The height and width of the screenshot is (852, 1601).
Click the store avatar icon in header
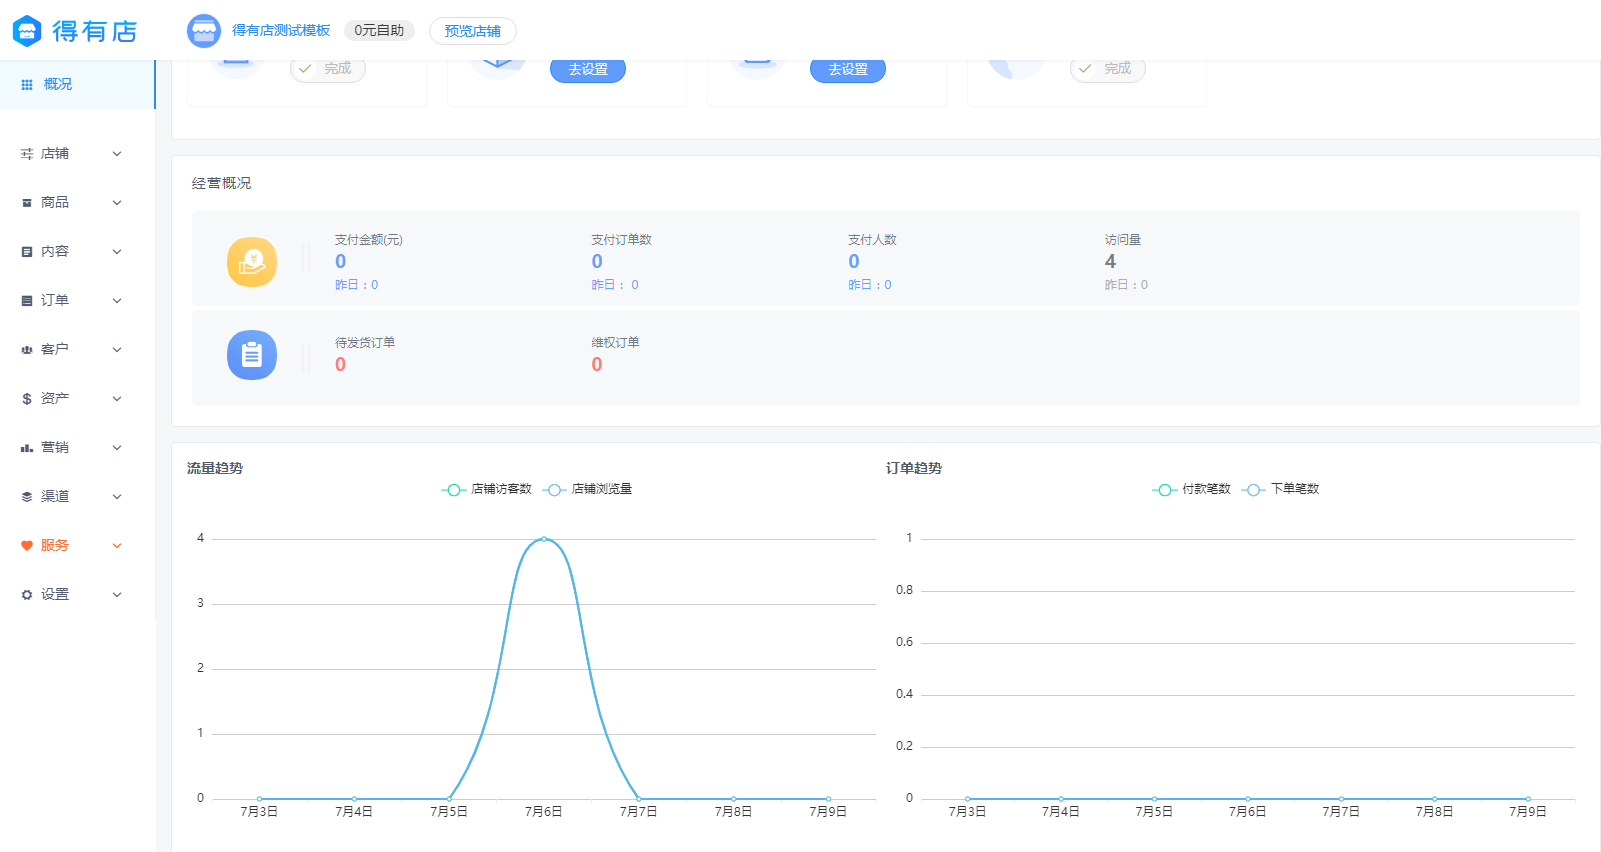[x=204, y=31]
